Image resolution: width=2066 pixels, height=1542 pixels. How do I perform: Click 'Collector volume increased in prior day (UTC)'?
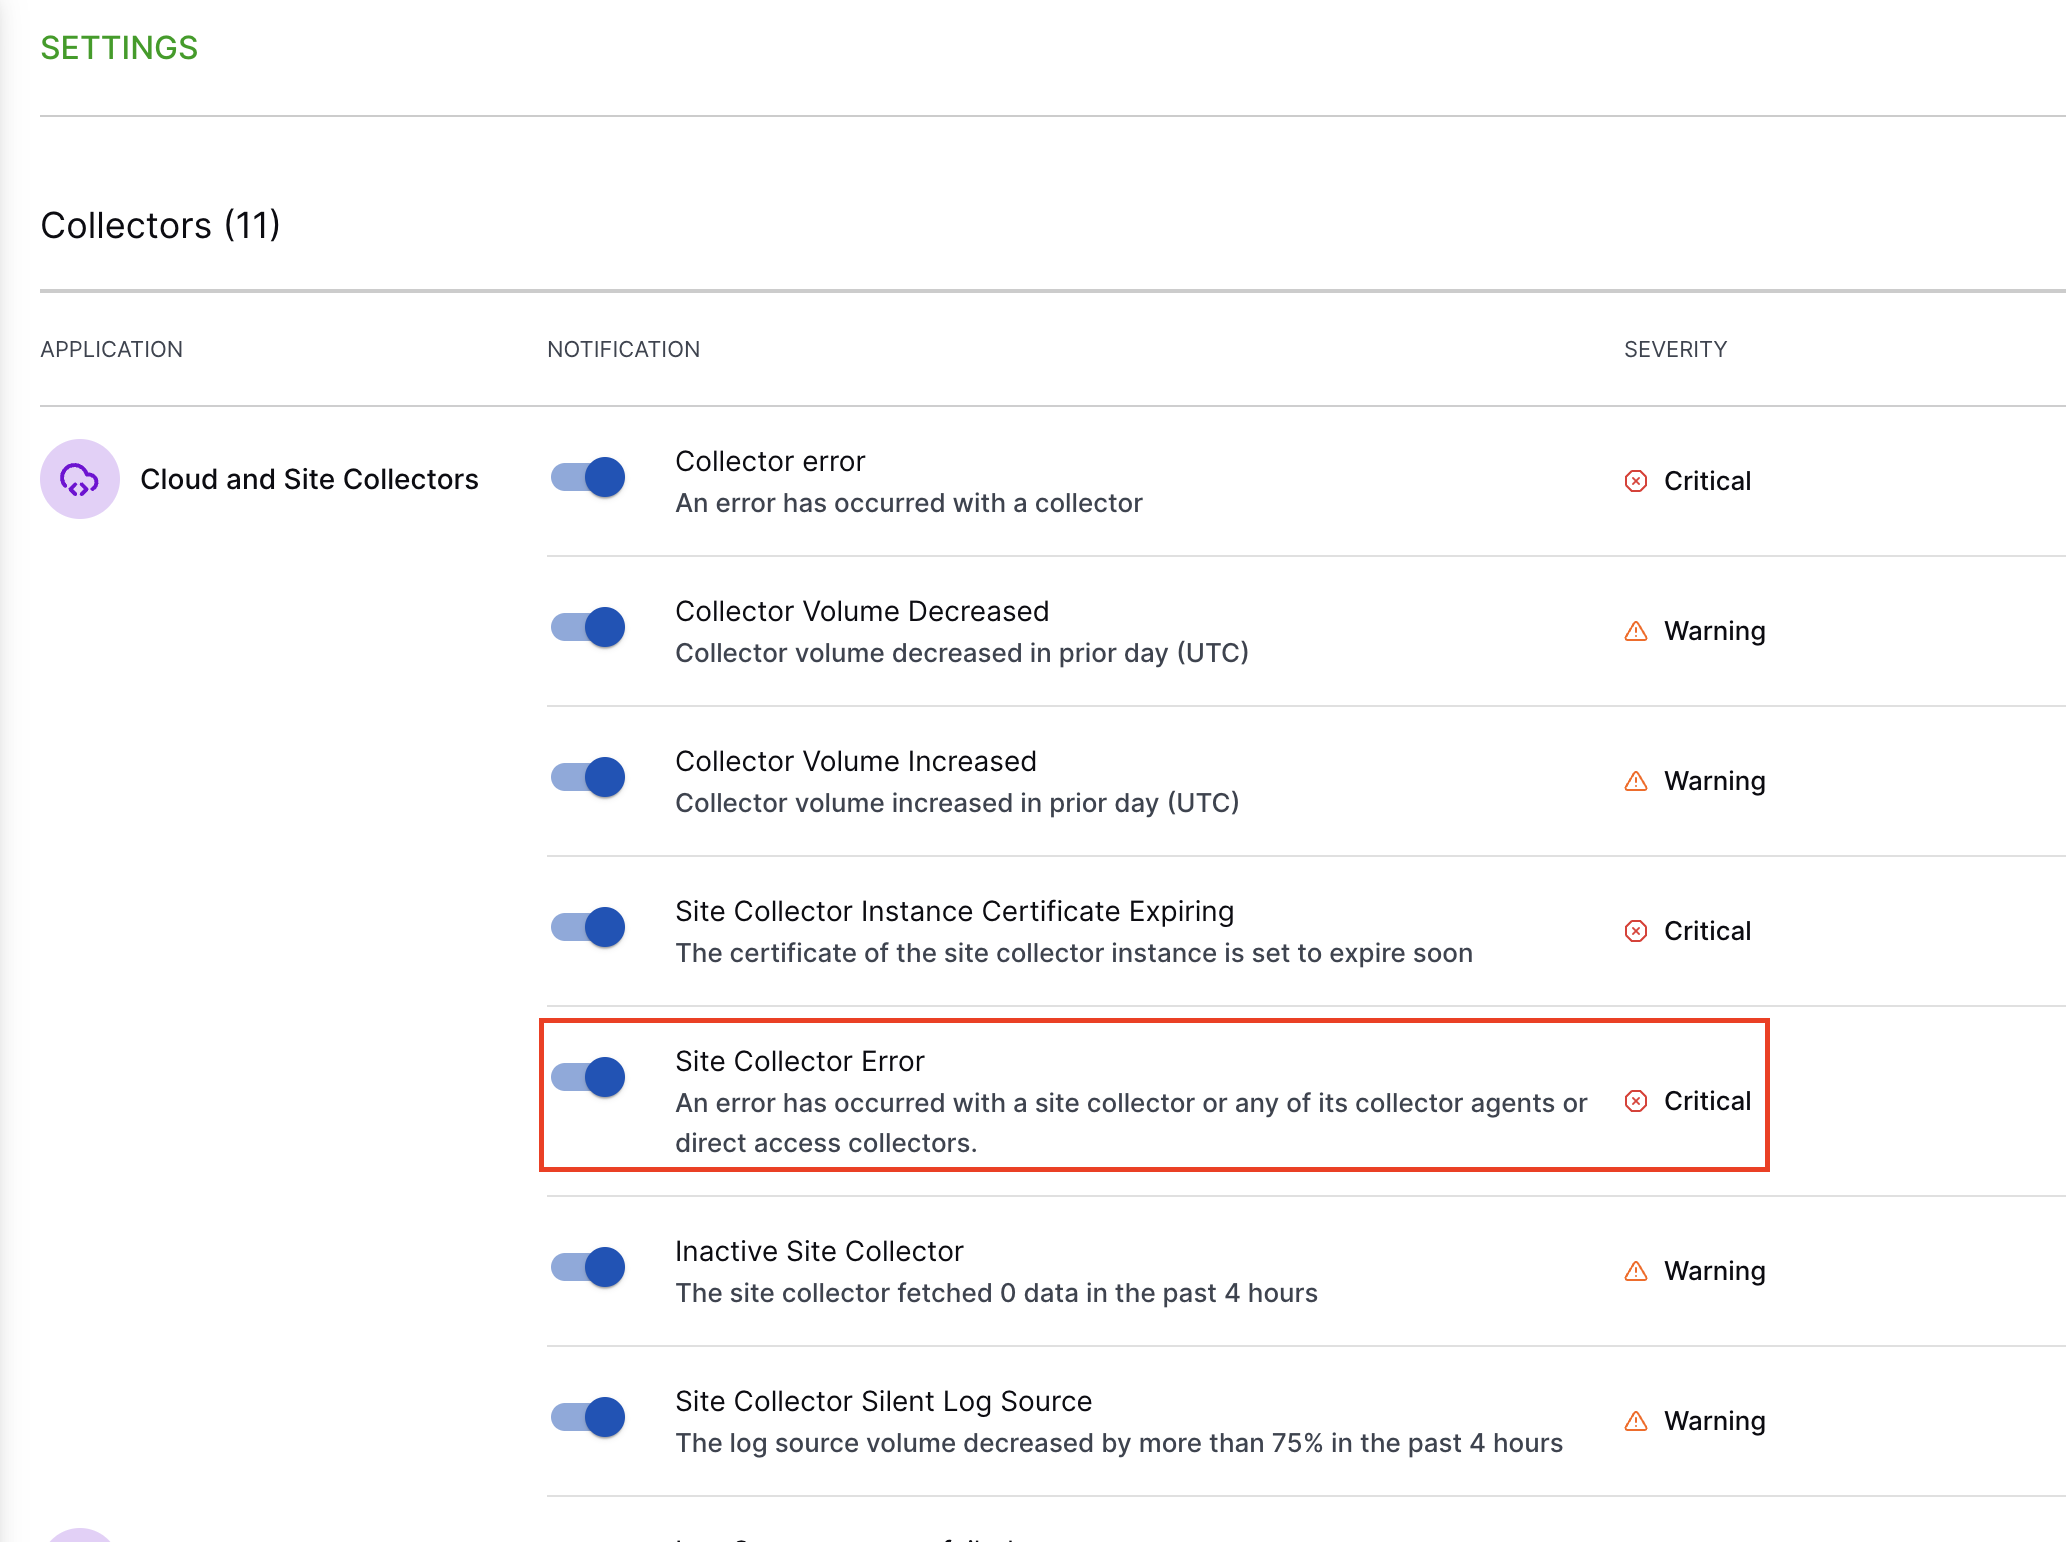(x=957, y=803)
